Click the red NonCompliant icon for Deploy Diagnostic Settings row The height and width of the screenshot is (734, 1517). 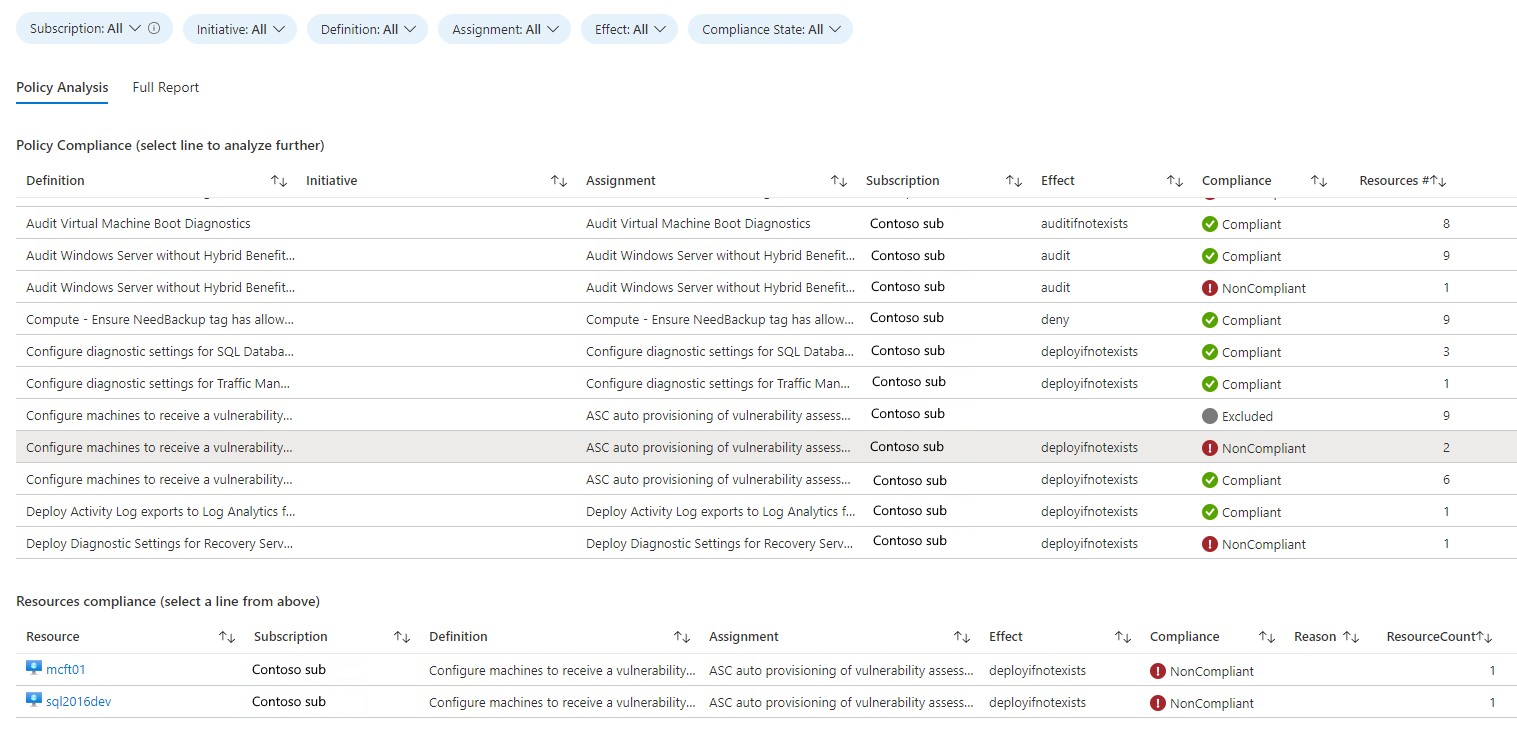pyautogui.click(x=1210, y=544)
